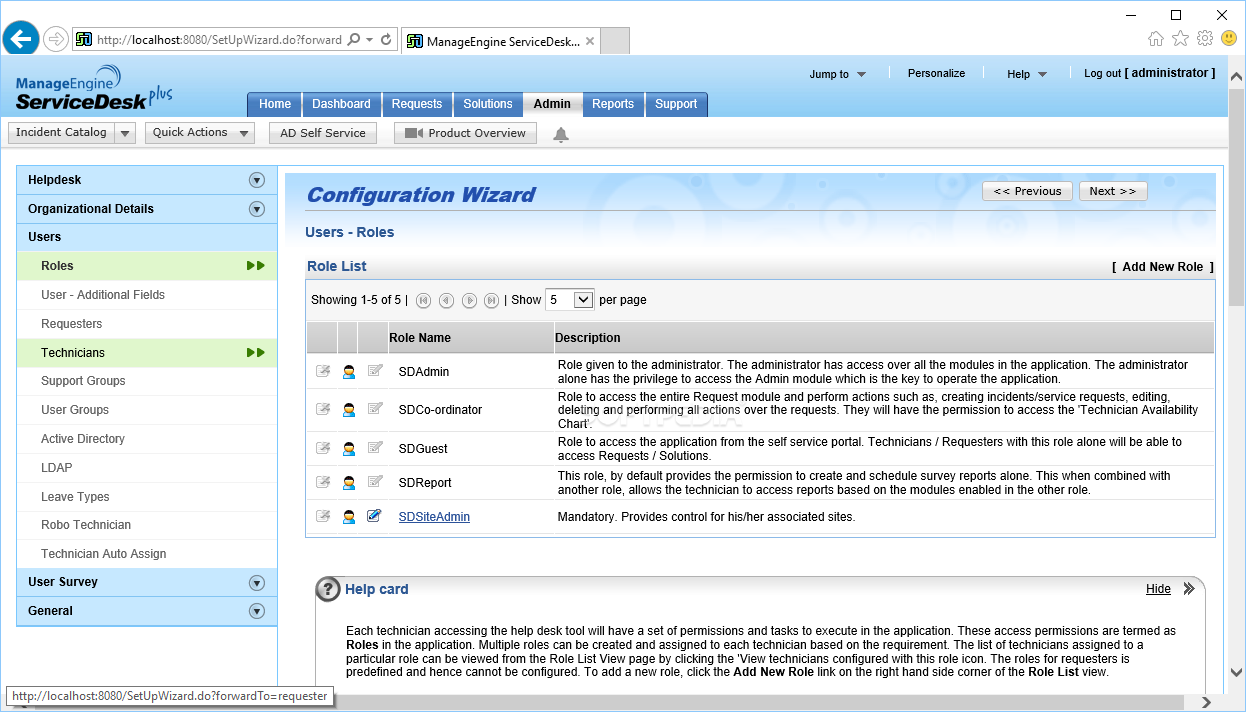Open the notifications bell icon
The image size is (1246, 712).
coord(561,134)
